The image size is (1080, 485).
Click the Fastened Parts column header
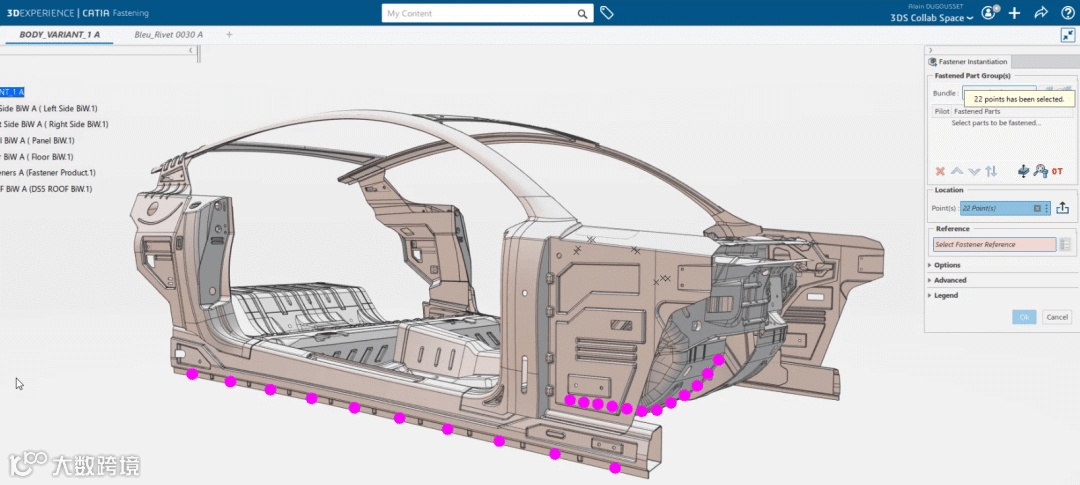click(977, 112)
